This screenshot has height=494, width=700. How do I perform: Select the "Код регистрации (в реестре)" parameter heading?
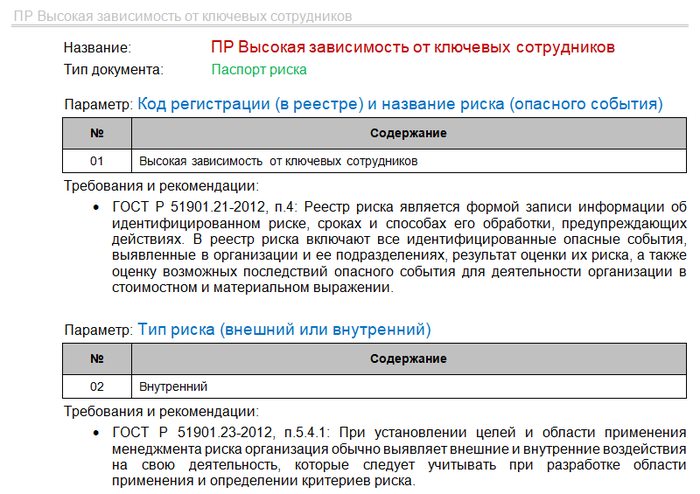(x=400, y=103)
